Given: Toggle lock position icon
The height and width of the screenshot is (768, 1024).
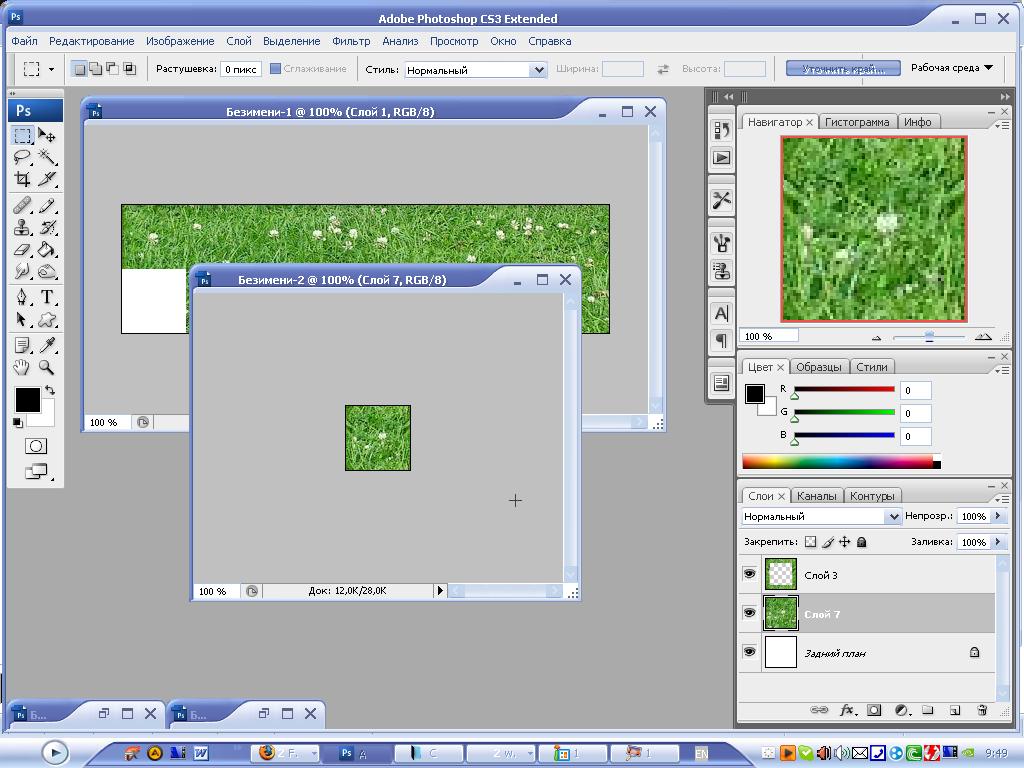Looking at the screenshot, I should tap(844, 541).
